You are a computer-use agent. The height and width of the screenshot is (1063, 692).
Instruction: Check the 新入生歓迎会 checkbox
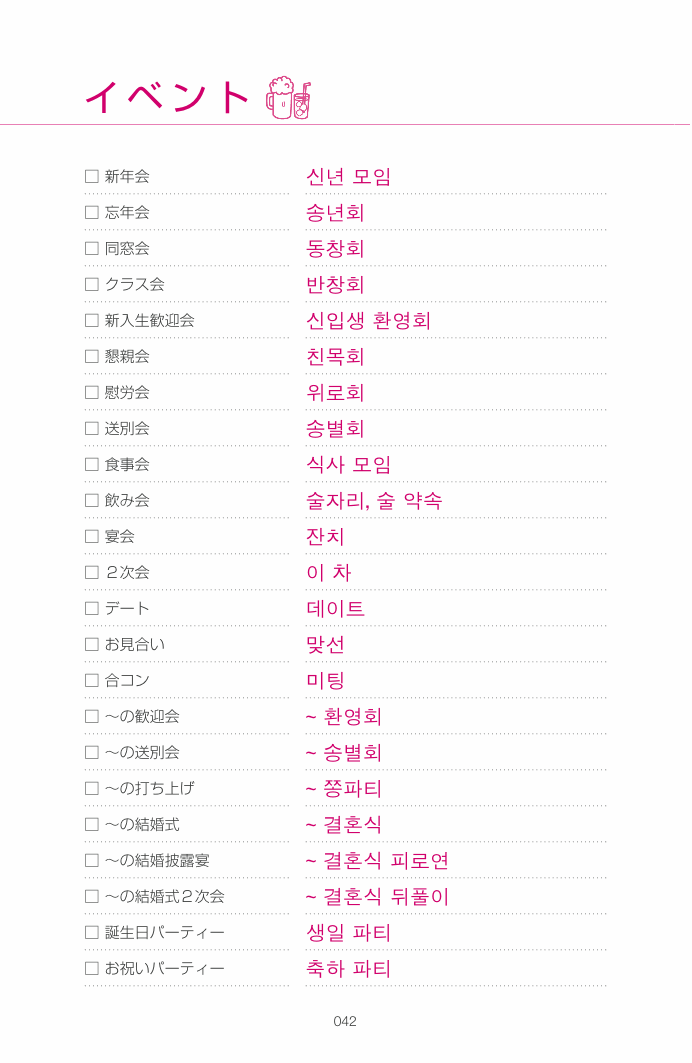91,320
